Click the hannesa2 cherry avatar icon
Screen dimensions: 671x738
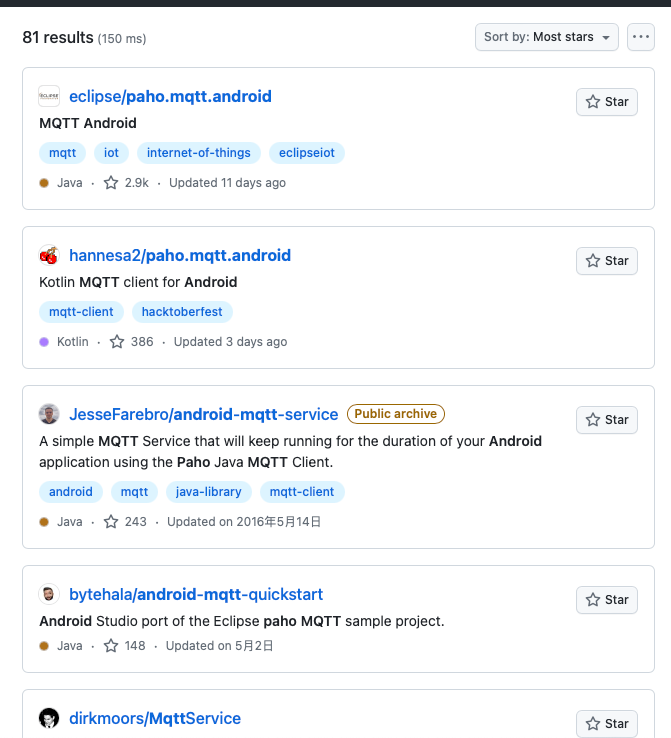click(x=49, y=255)
